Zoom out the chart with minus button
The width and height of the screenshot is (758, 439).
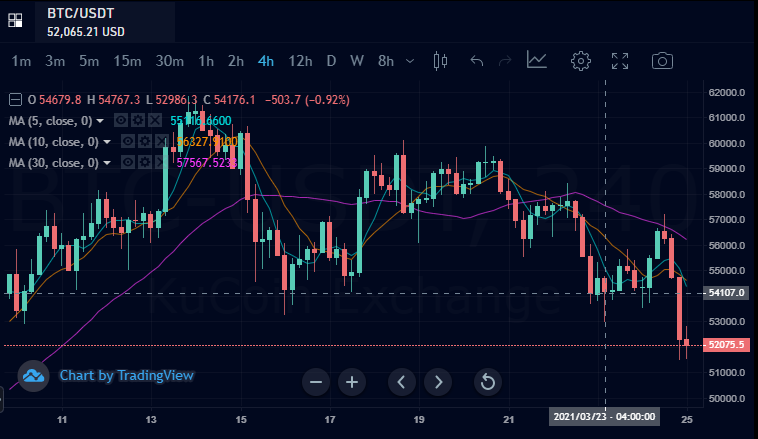click(x=316, y=382)
